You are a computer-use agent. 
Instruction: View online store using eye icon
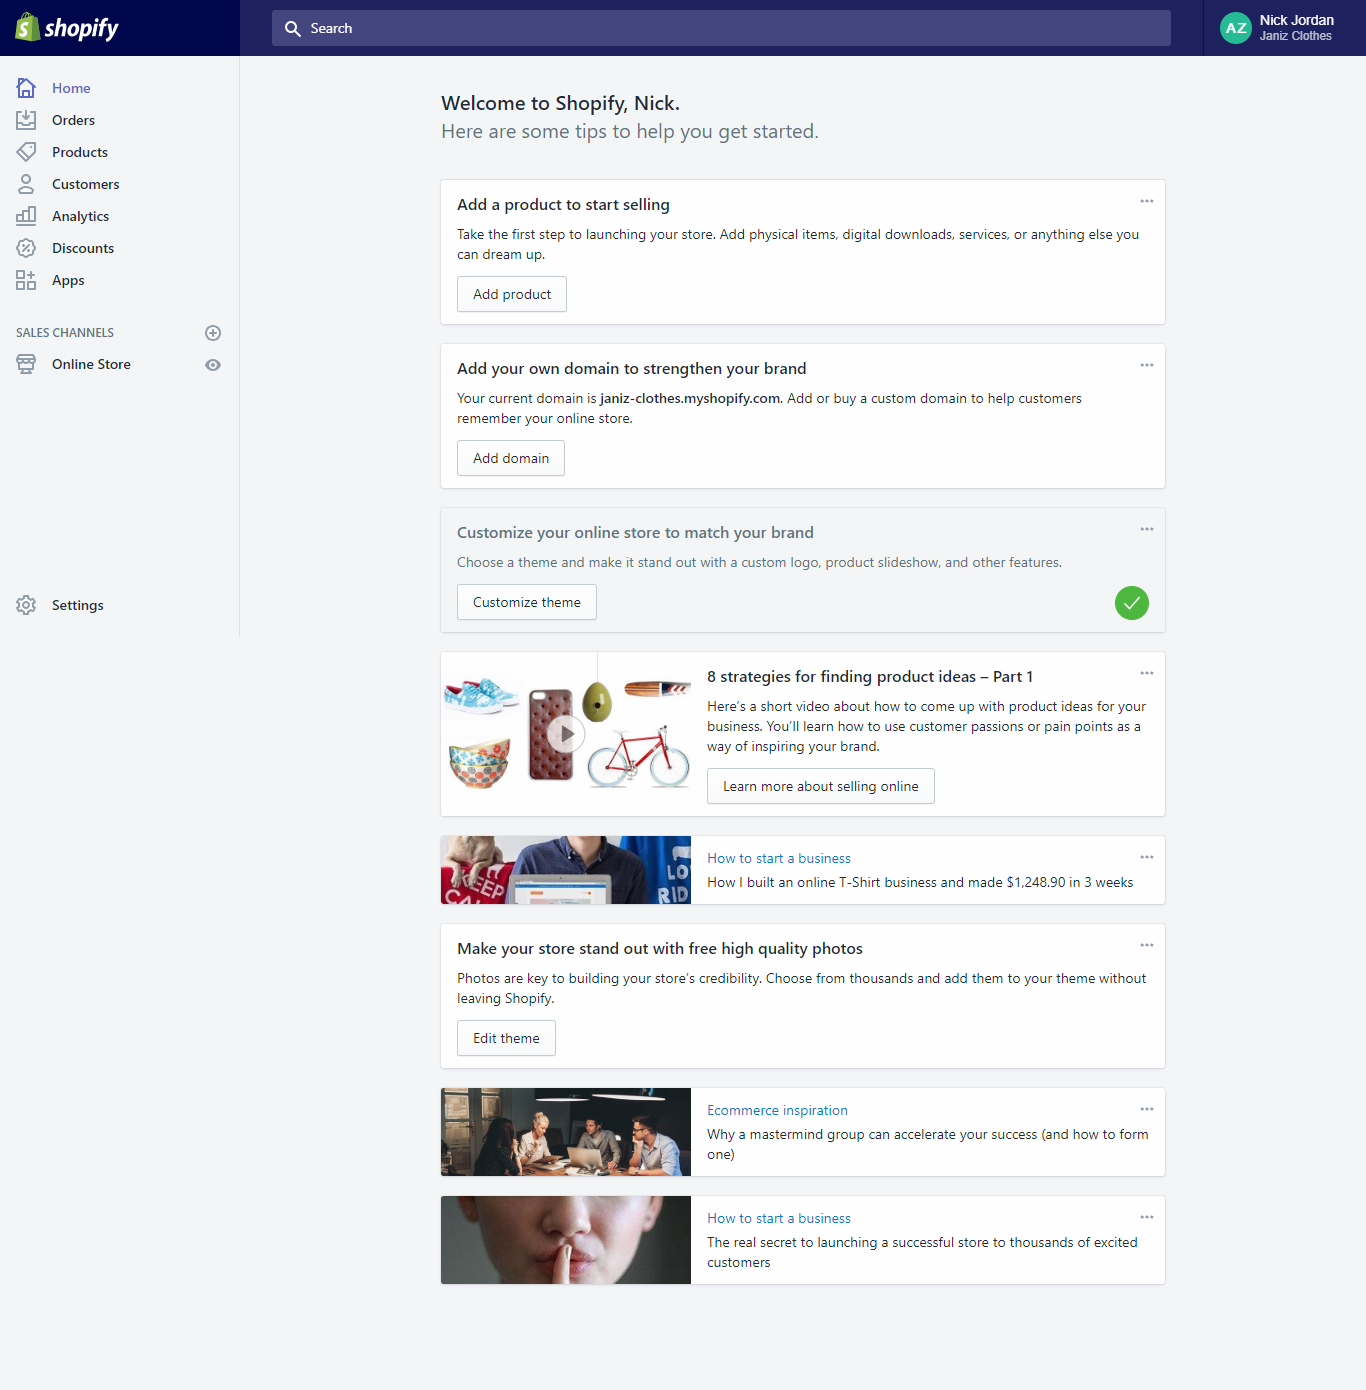click(213, 365)
